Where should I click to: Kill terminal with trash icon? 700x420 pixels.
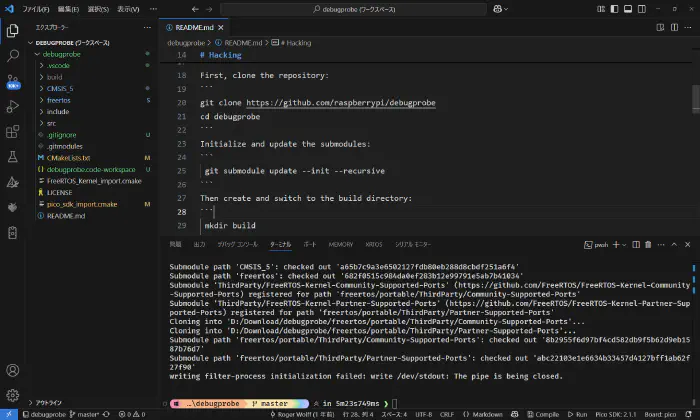click(x=648, y=245)
